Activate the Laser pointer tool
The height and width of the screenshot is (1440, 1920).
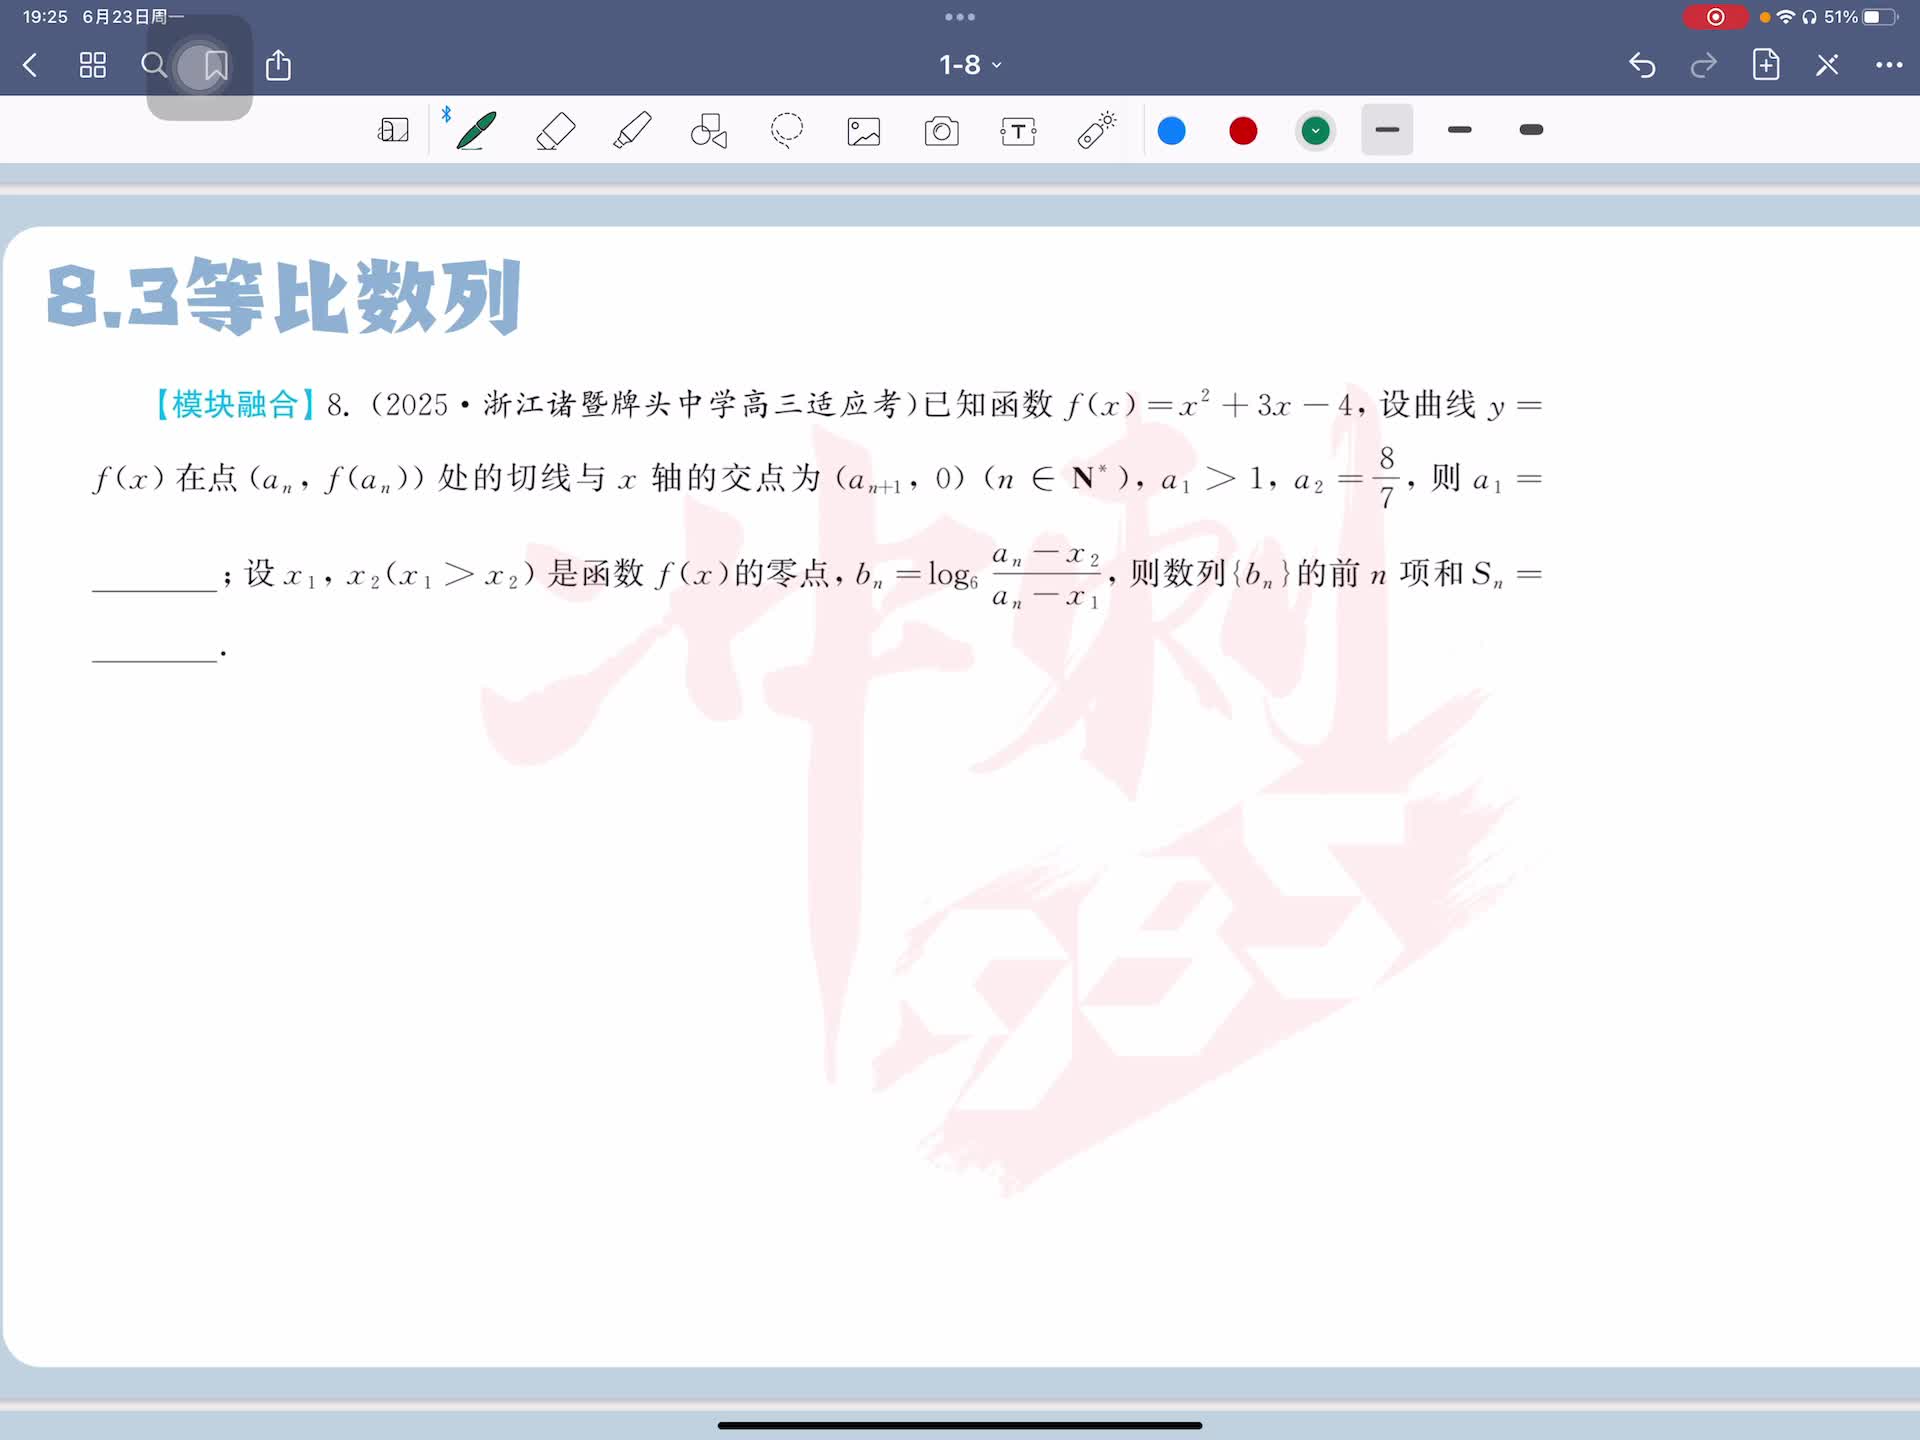[x=1096, y=130]
